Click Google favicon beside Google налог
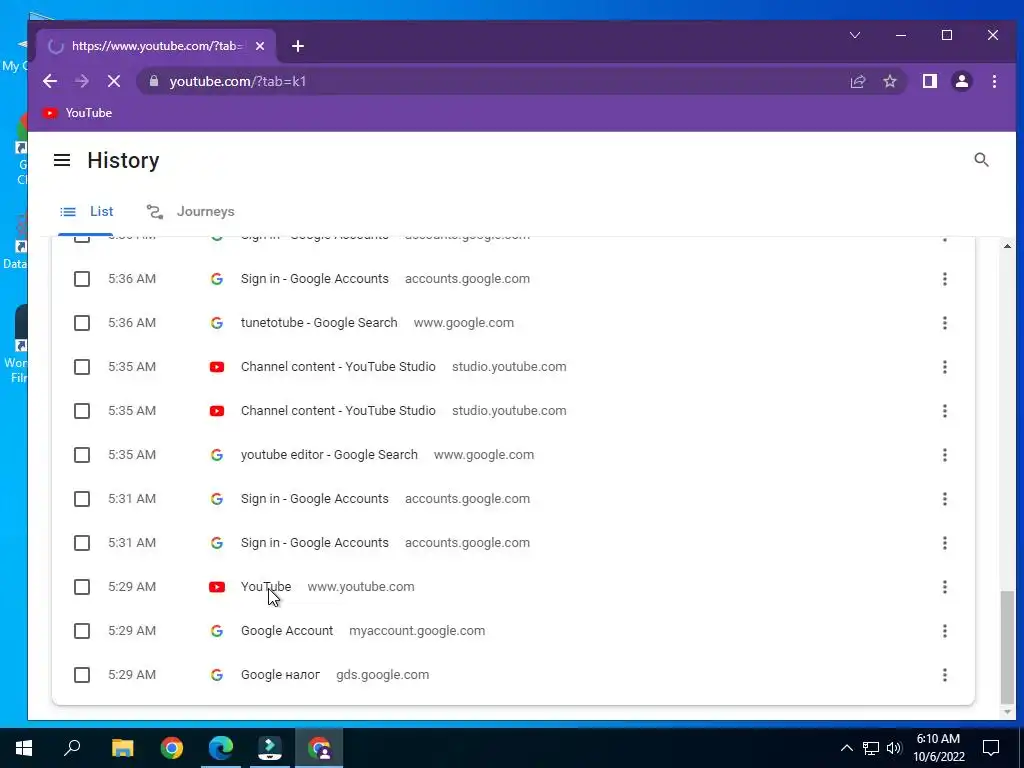The height and width of the screenshot is (768, 1024). [217, 675]
